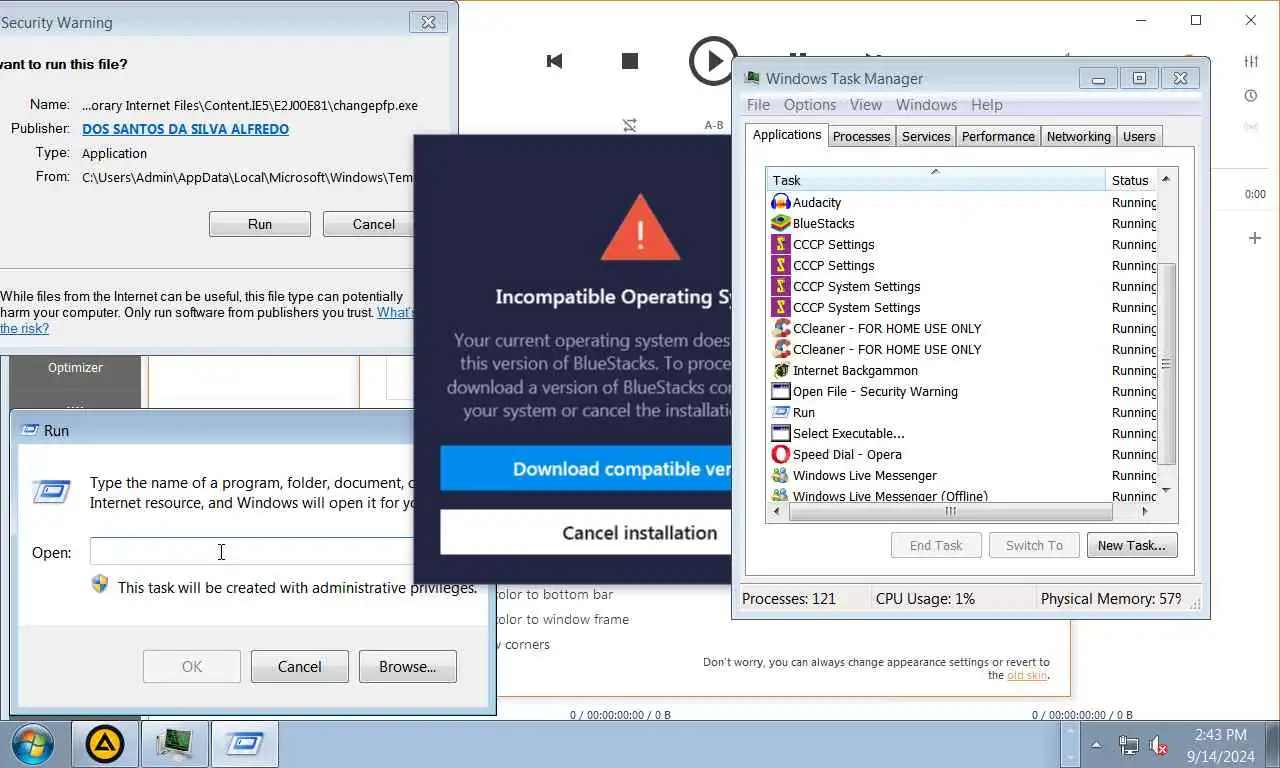The width and height of the screenshot is (1280, 768).
Task: Click the task list scroll up arrow
Action: pyautogui.click(x=1166, y=179)
